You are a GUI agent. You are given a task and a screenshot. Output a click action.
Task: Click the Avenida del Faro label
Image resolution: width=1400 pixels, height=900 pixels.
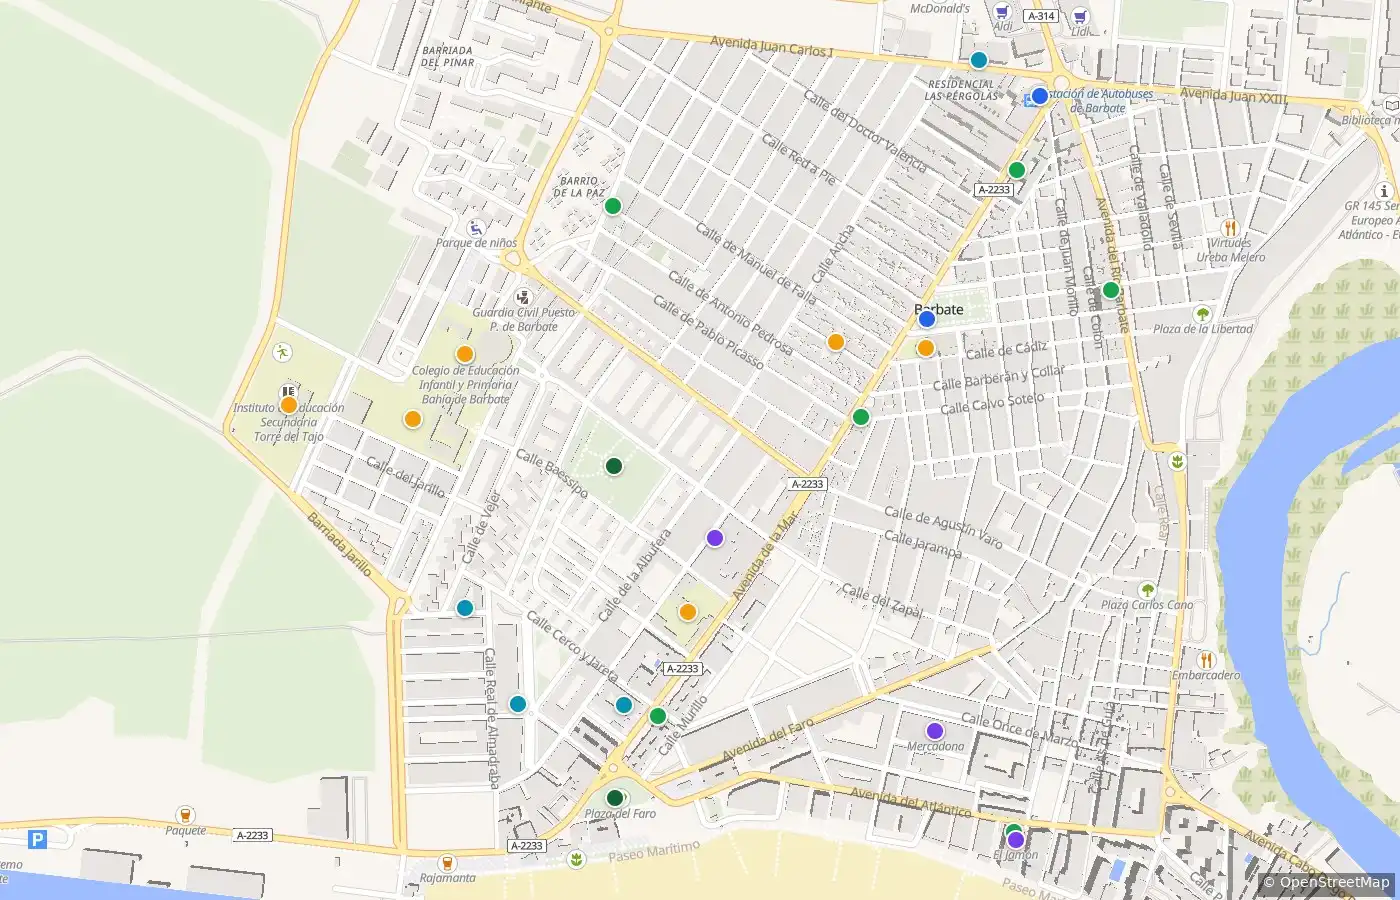point(768,739)
